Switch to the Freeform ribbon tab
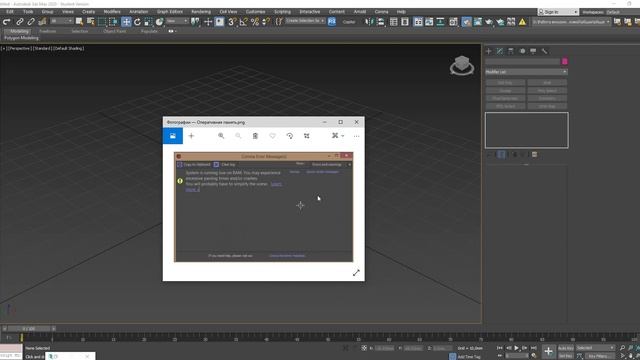 tap(48, 31)
